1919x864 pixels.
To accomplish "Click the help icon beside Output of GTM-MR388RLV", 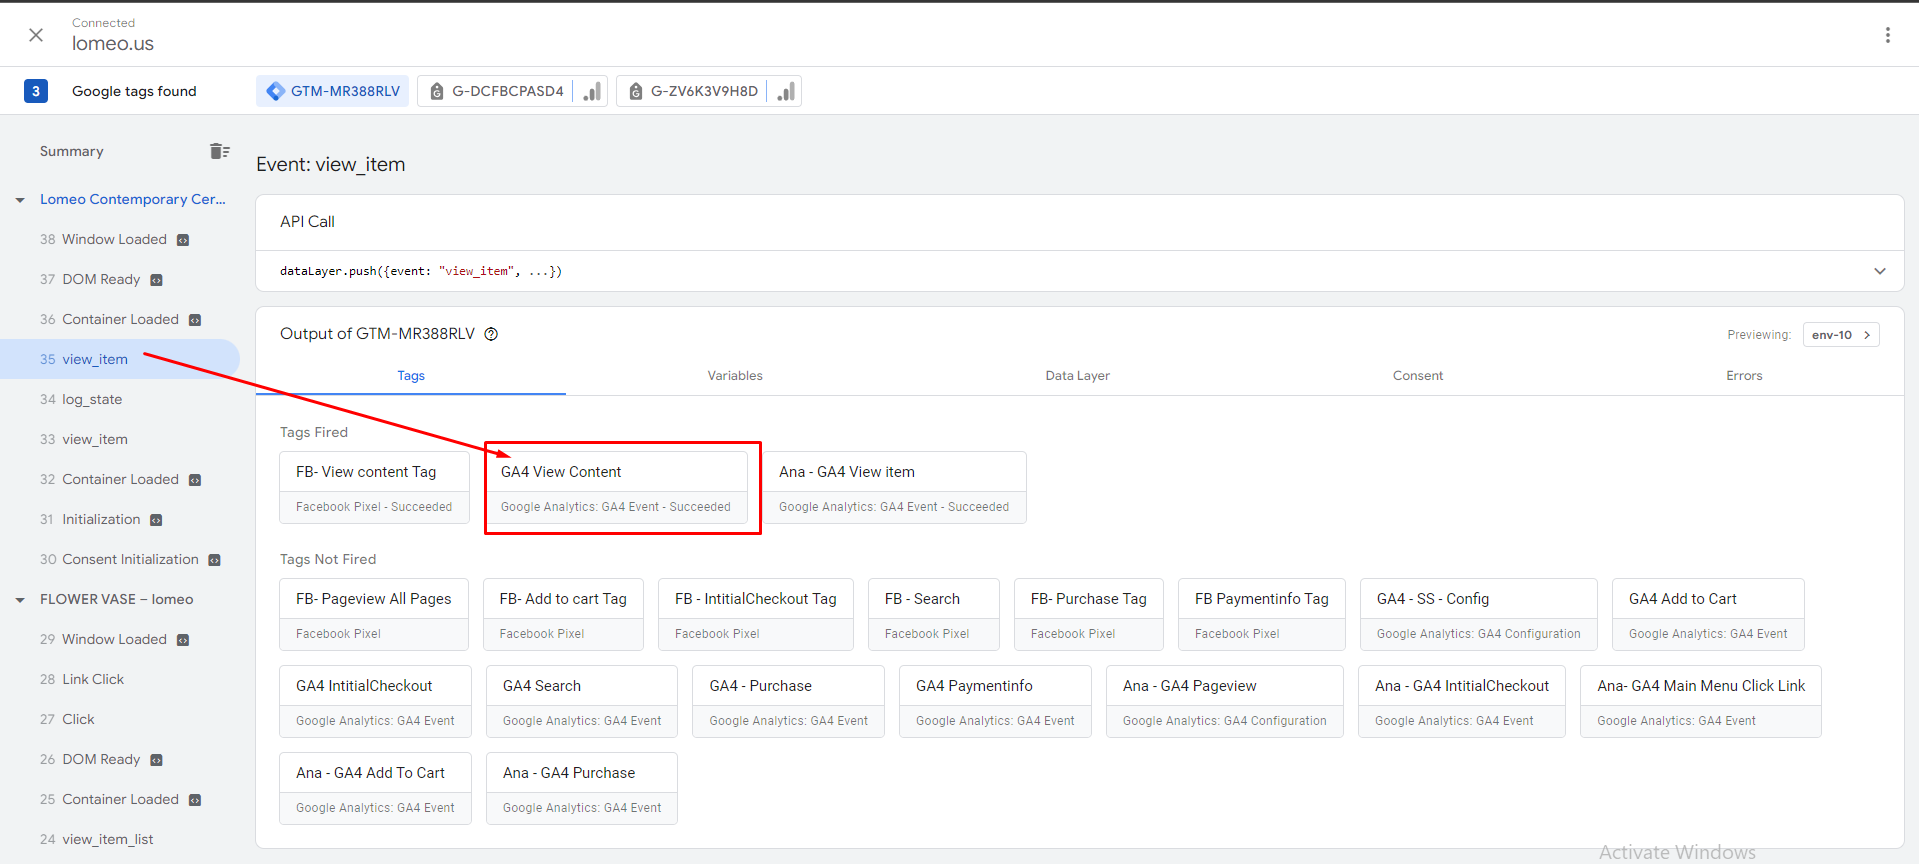I will (x=491, y=334).
